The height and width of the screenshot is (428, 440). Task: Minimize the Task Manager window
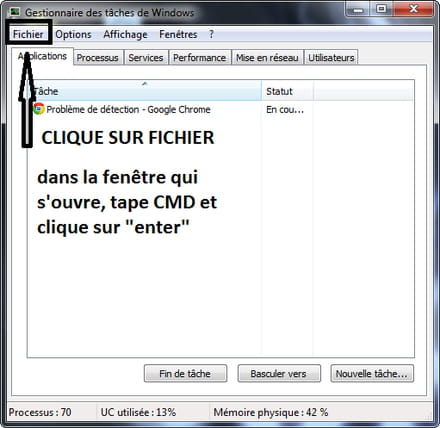[x=358, y=9]
